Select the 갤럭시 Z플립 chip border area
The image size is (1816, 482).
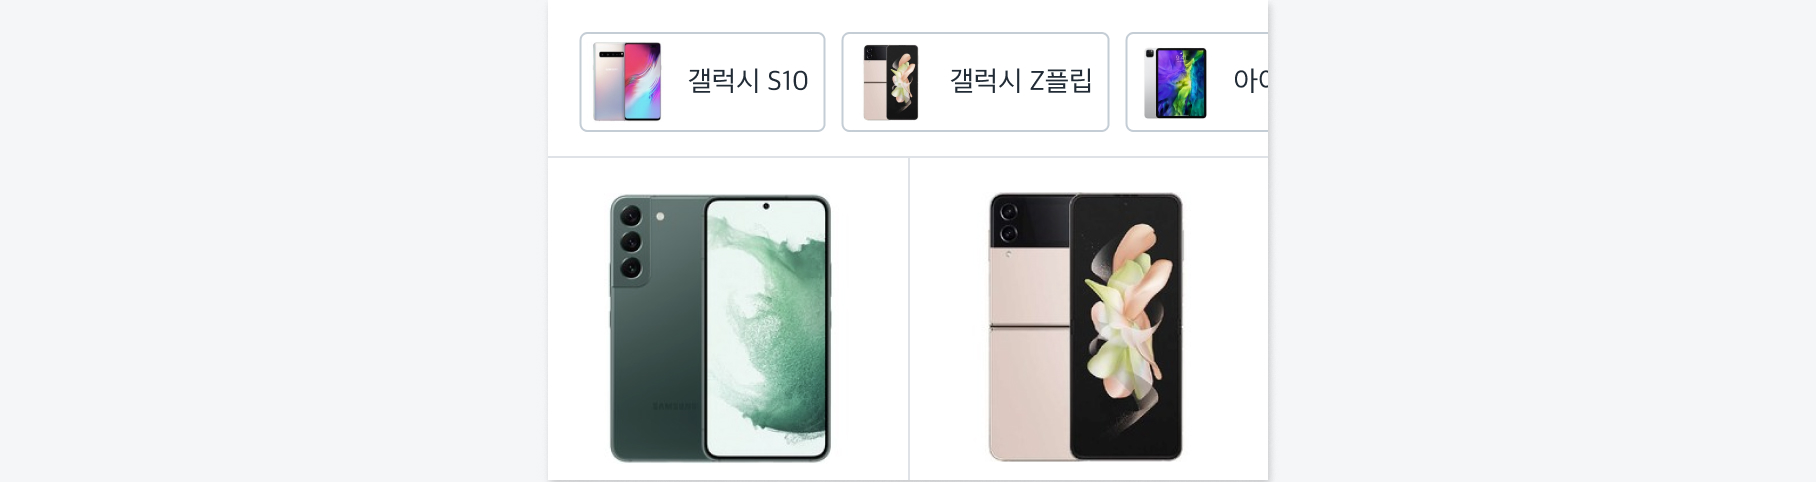click(975, 82)
